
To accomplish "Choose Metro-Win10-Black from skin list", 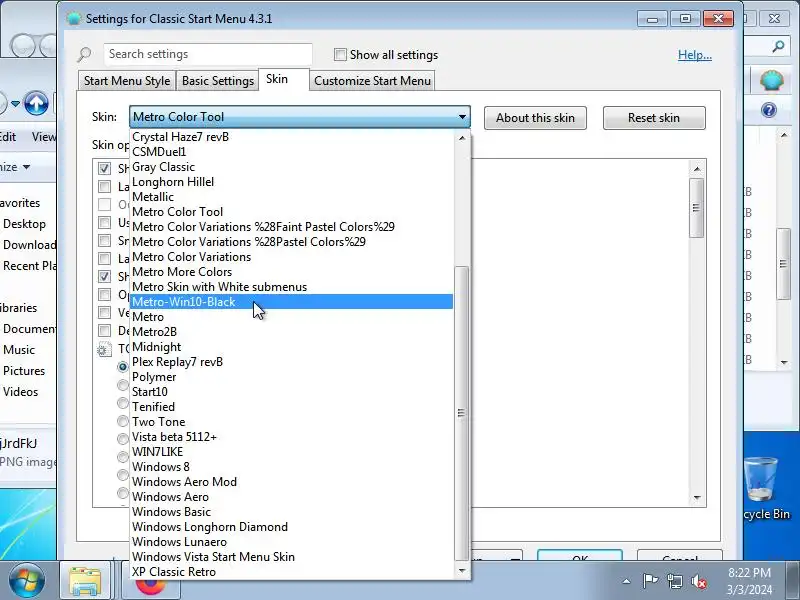I will pyautogui.click(x=291, y=302).
